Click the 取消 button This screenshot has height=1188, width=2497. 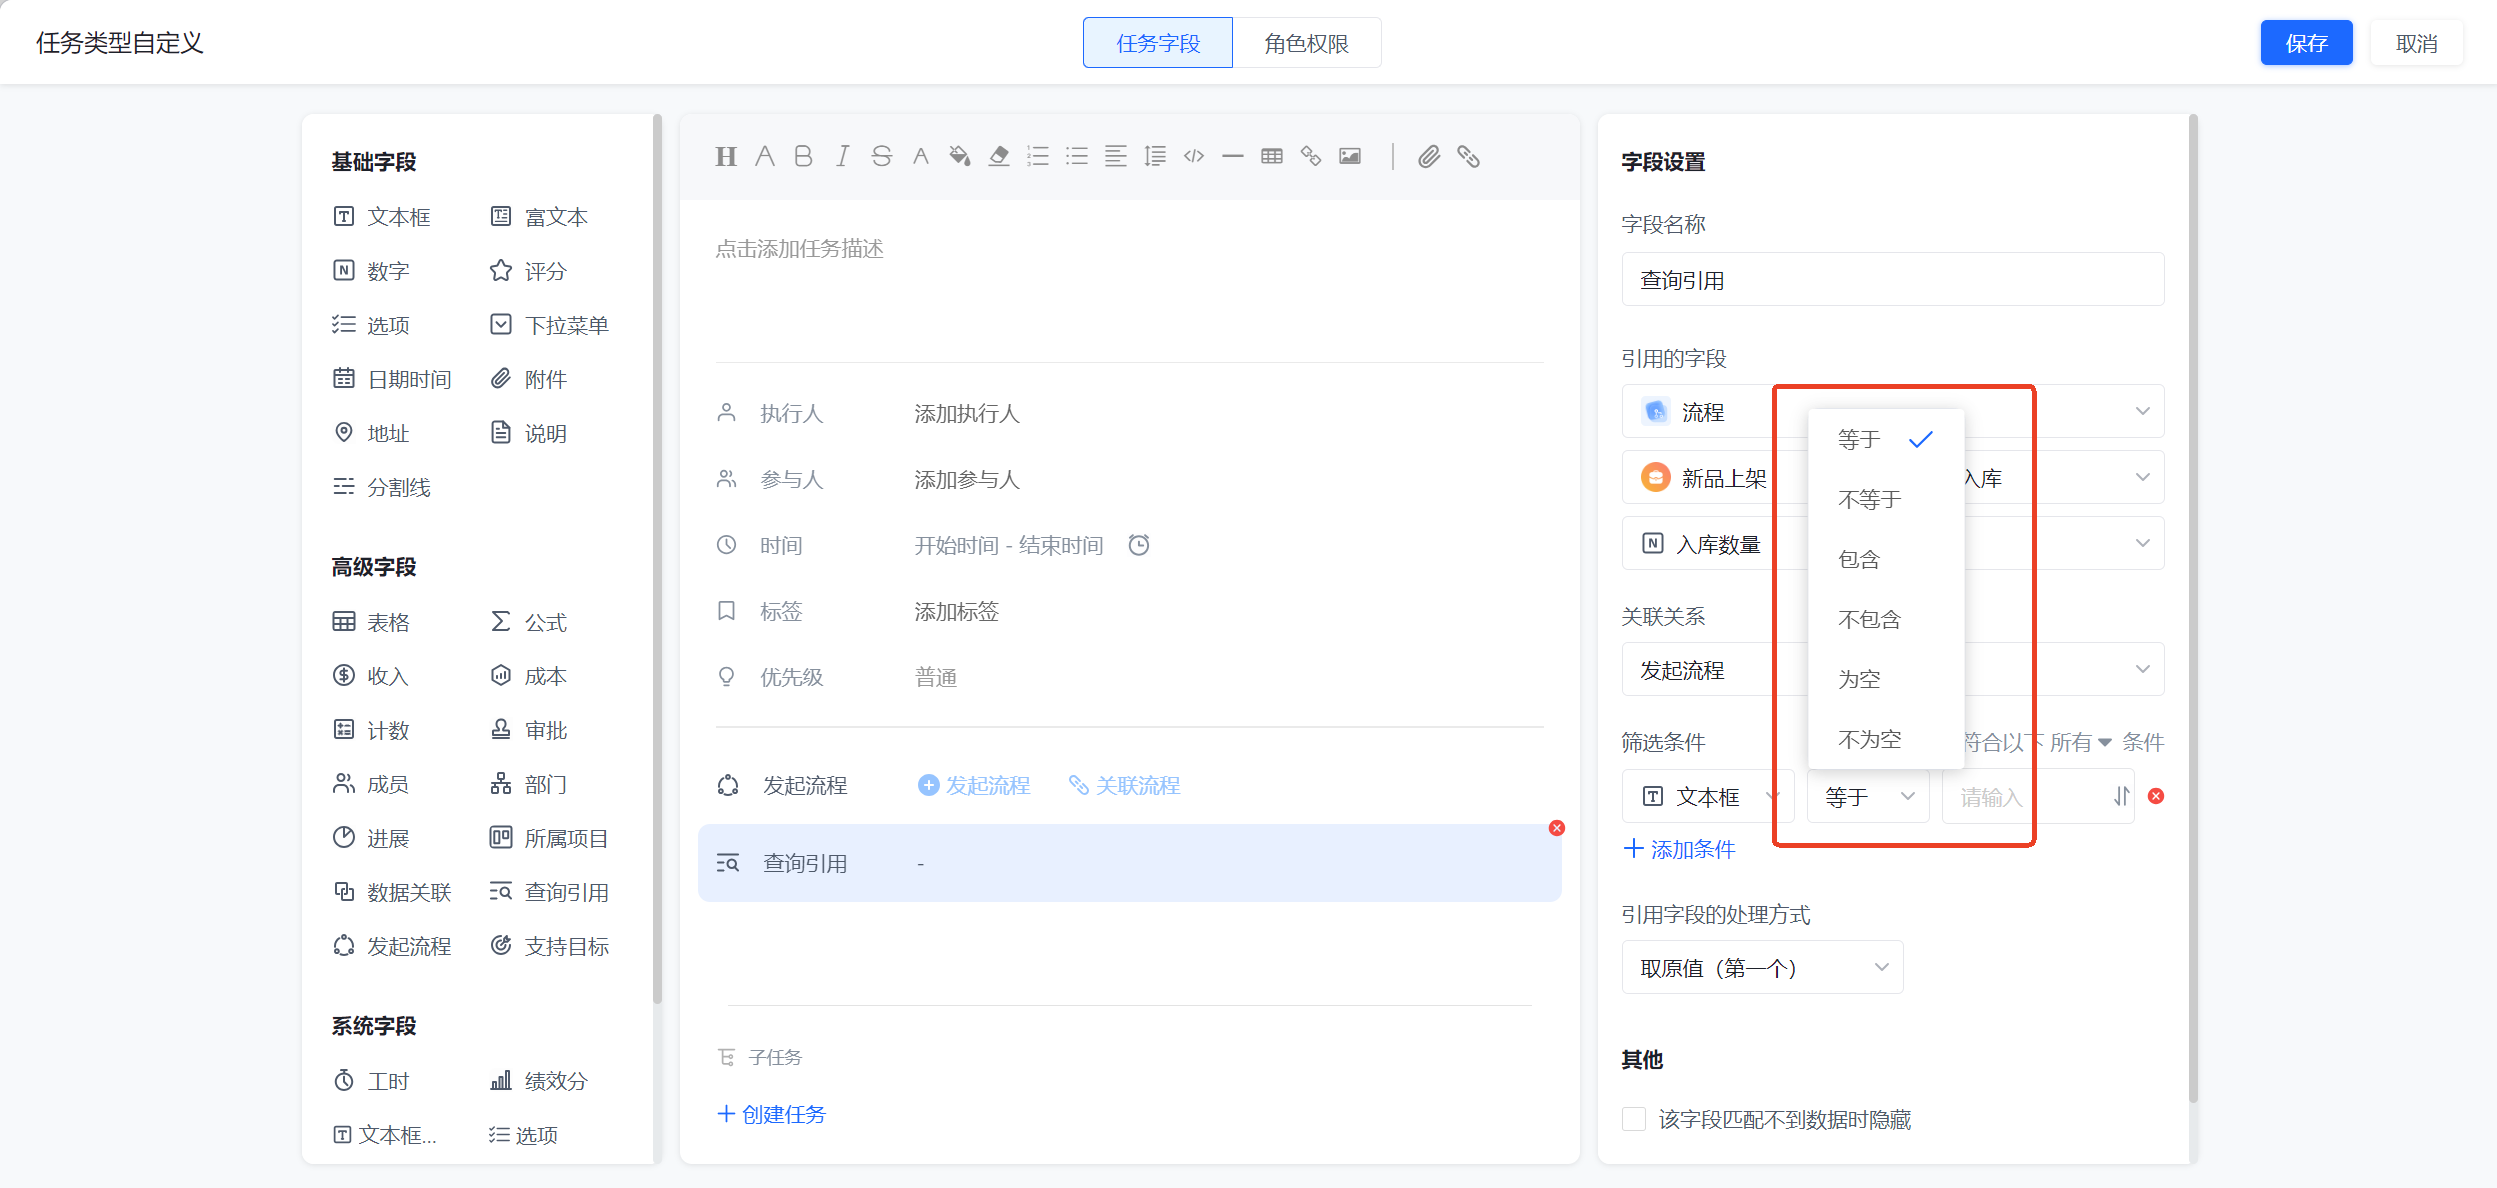tap(2416, 43)
